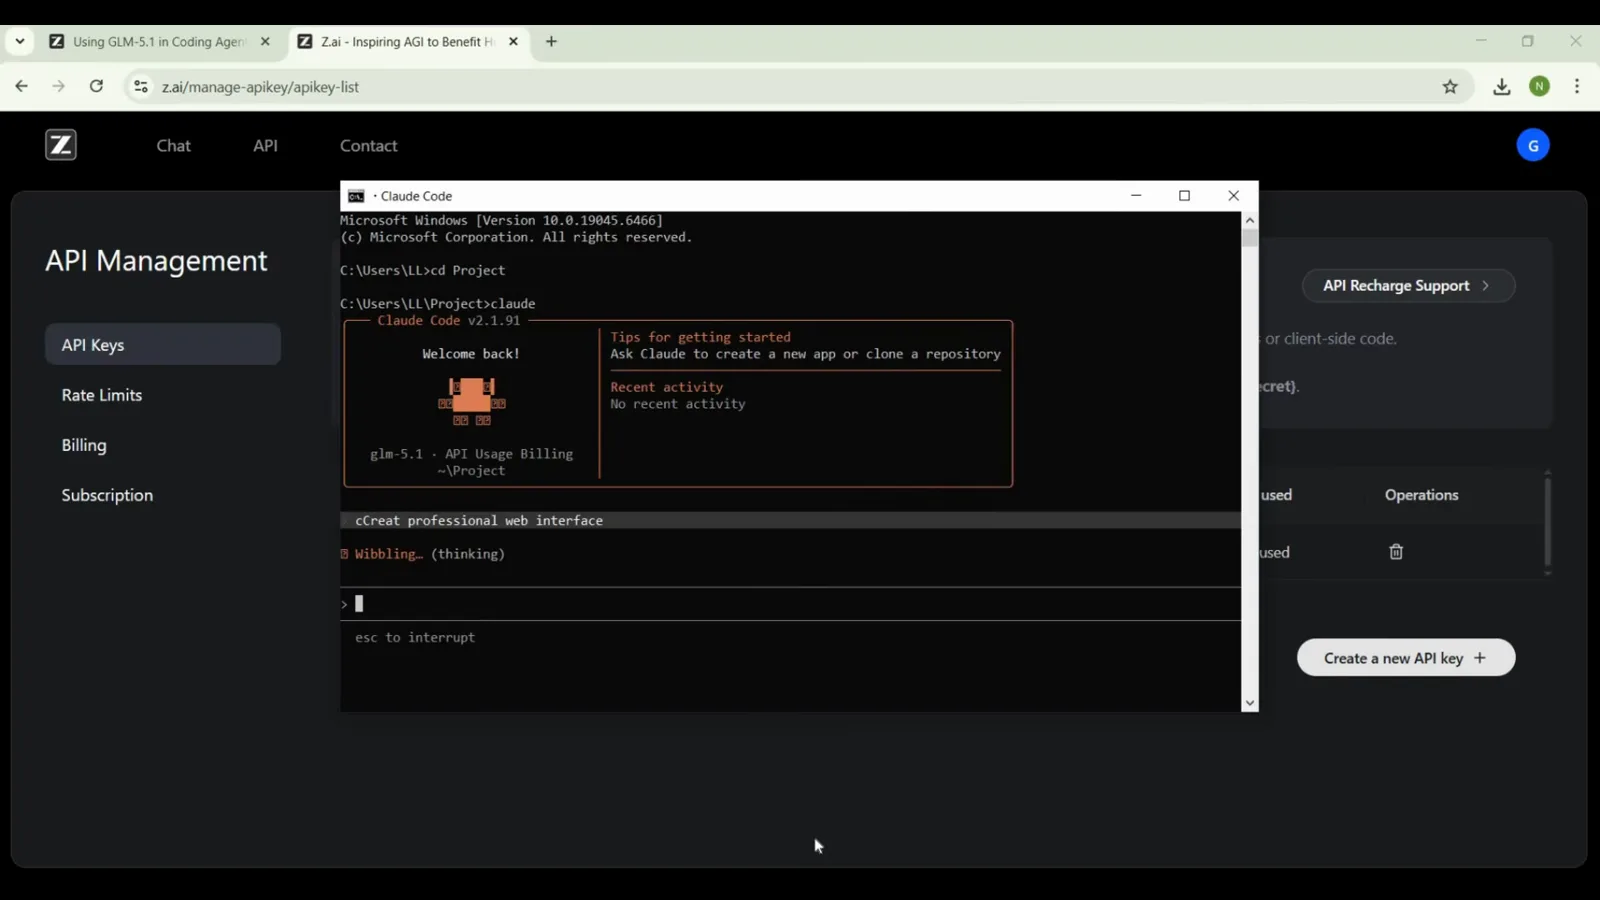Screen dimensions: 1600x900
Task: Click 'cCreat professional web interface' text
Action: pyautogui.click(x=479, y=520)
